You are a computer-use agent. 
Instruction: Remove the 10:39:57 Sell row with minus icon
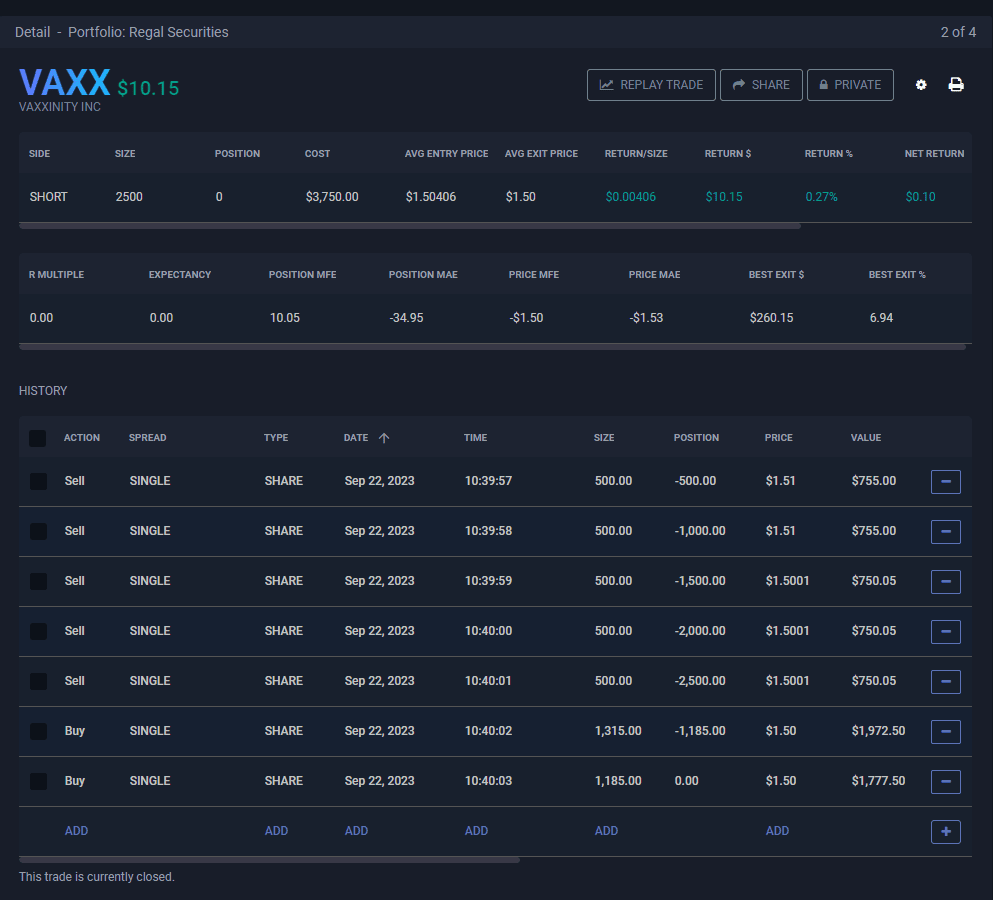[x=945, y=482]
